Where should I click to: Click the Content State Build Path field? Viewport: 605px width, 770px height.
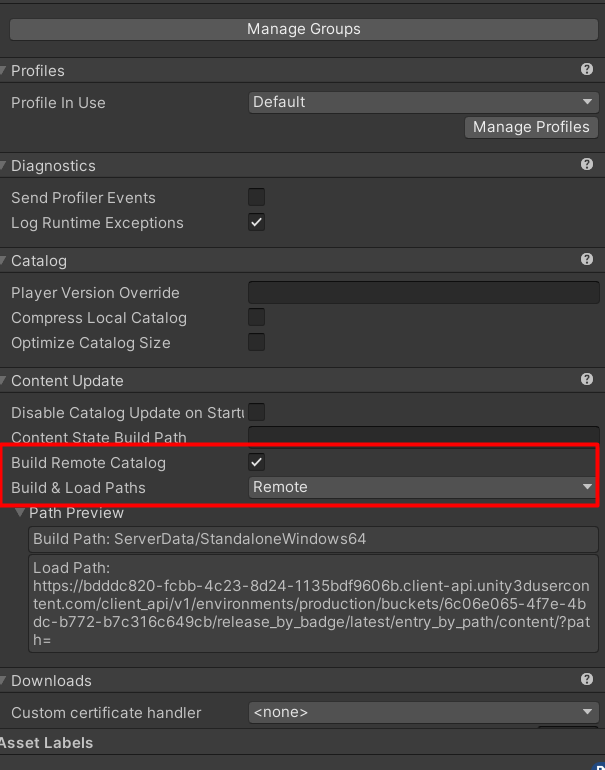point(423,436)
